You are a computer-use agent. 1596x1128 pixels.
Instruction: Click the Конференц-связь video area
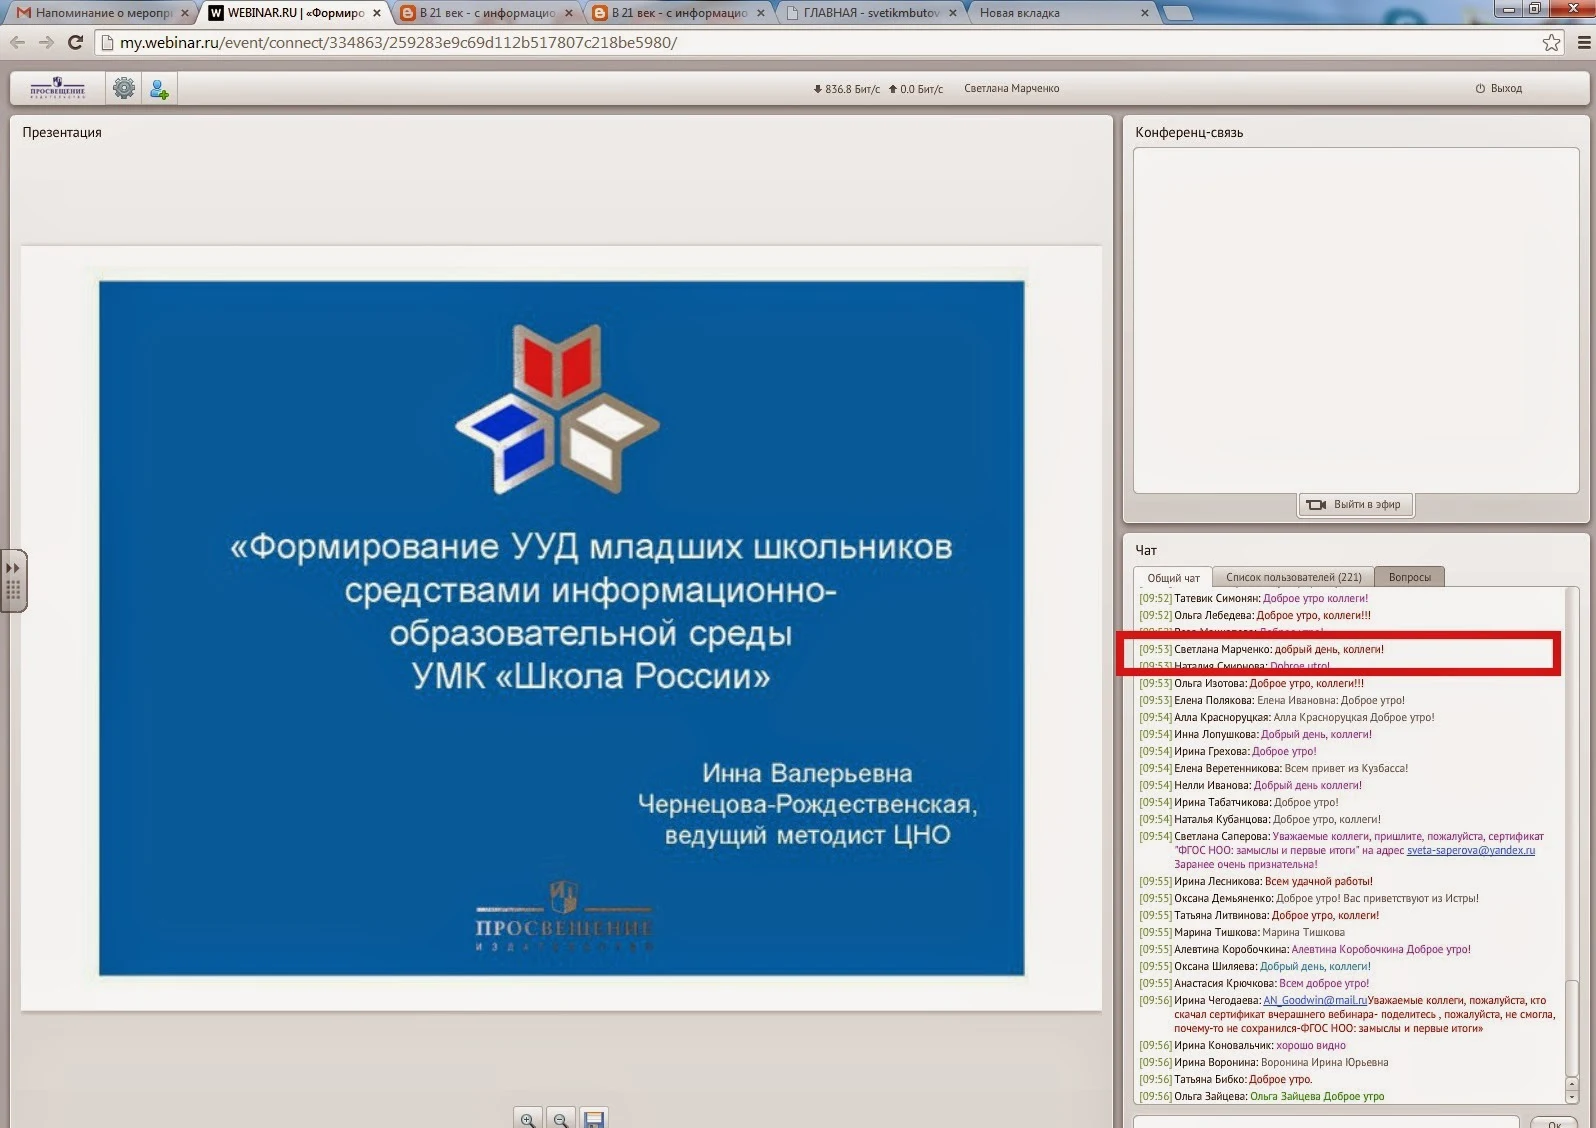point(1356,320)
